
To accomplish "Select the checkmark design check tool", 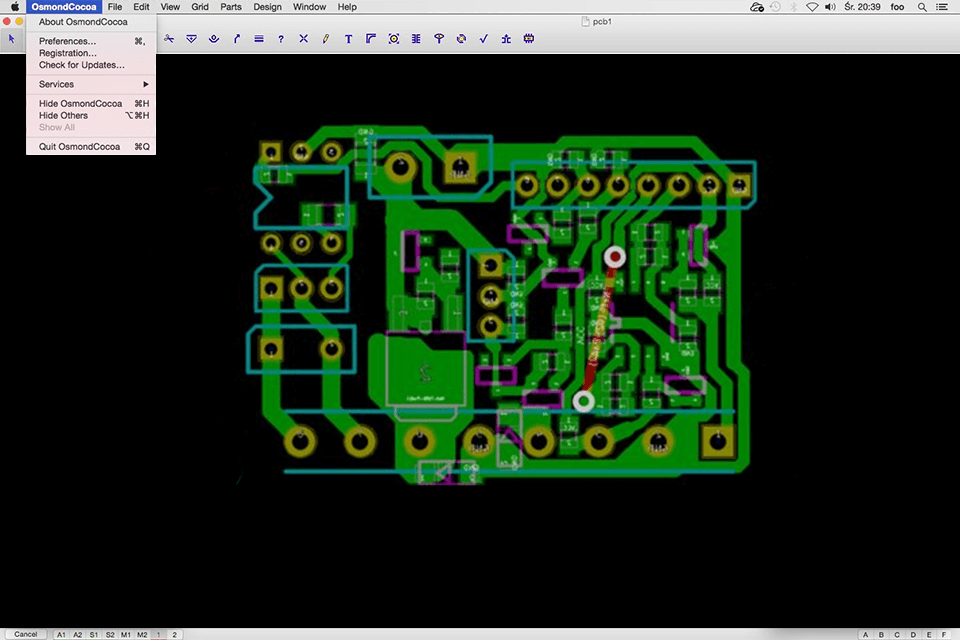I will pos(483,39).
